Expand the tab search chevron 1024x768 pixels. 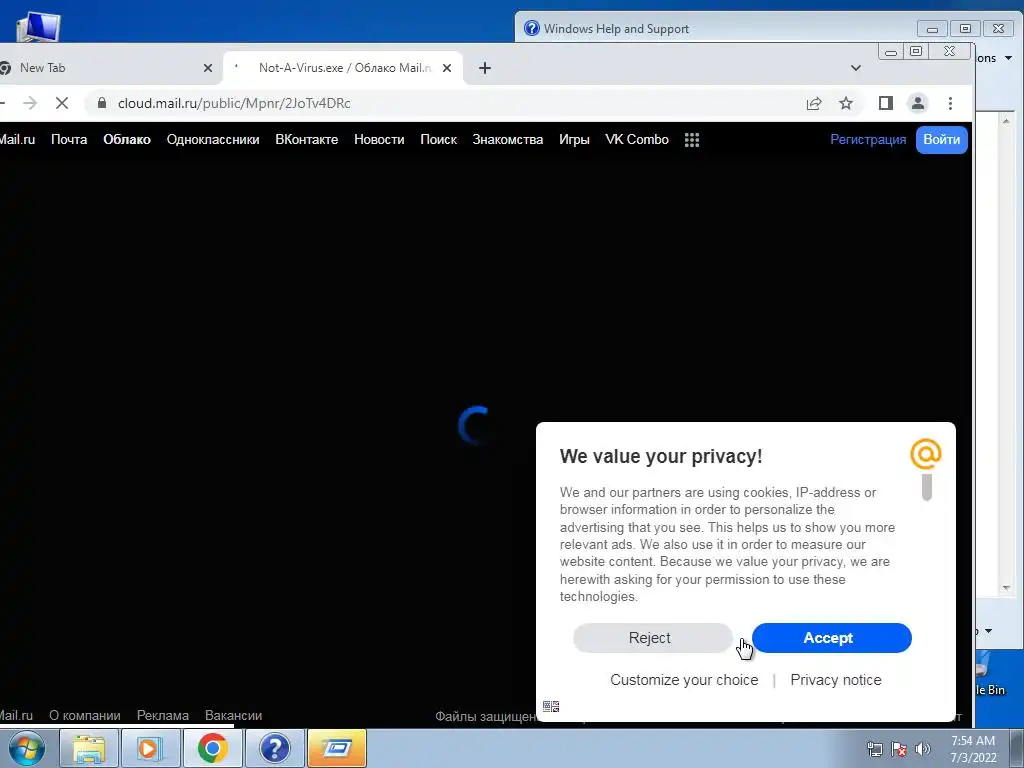(856, 68)
